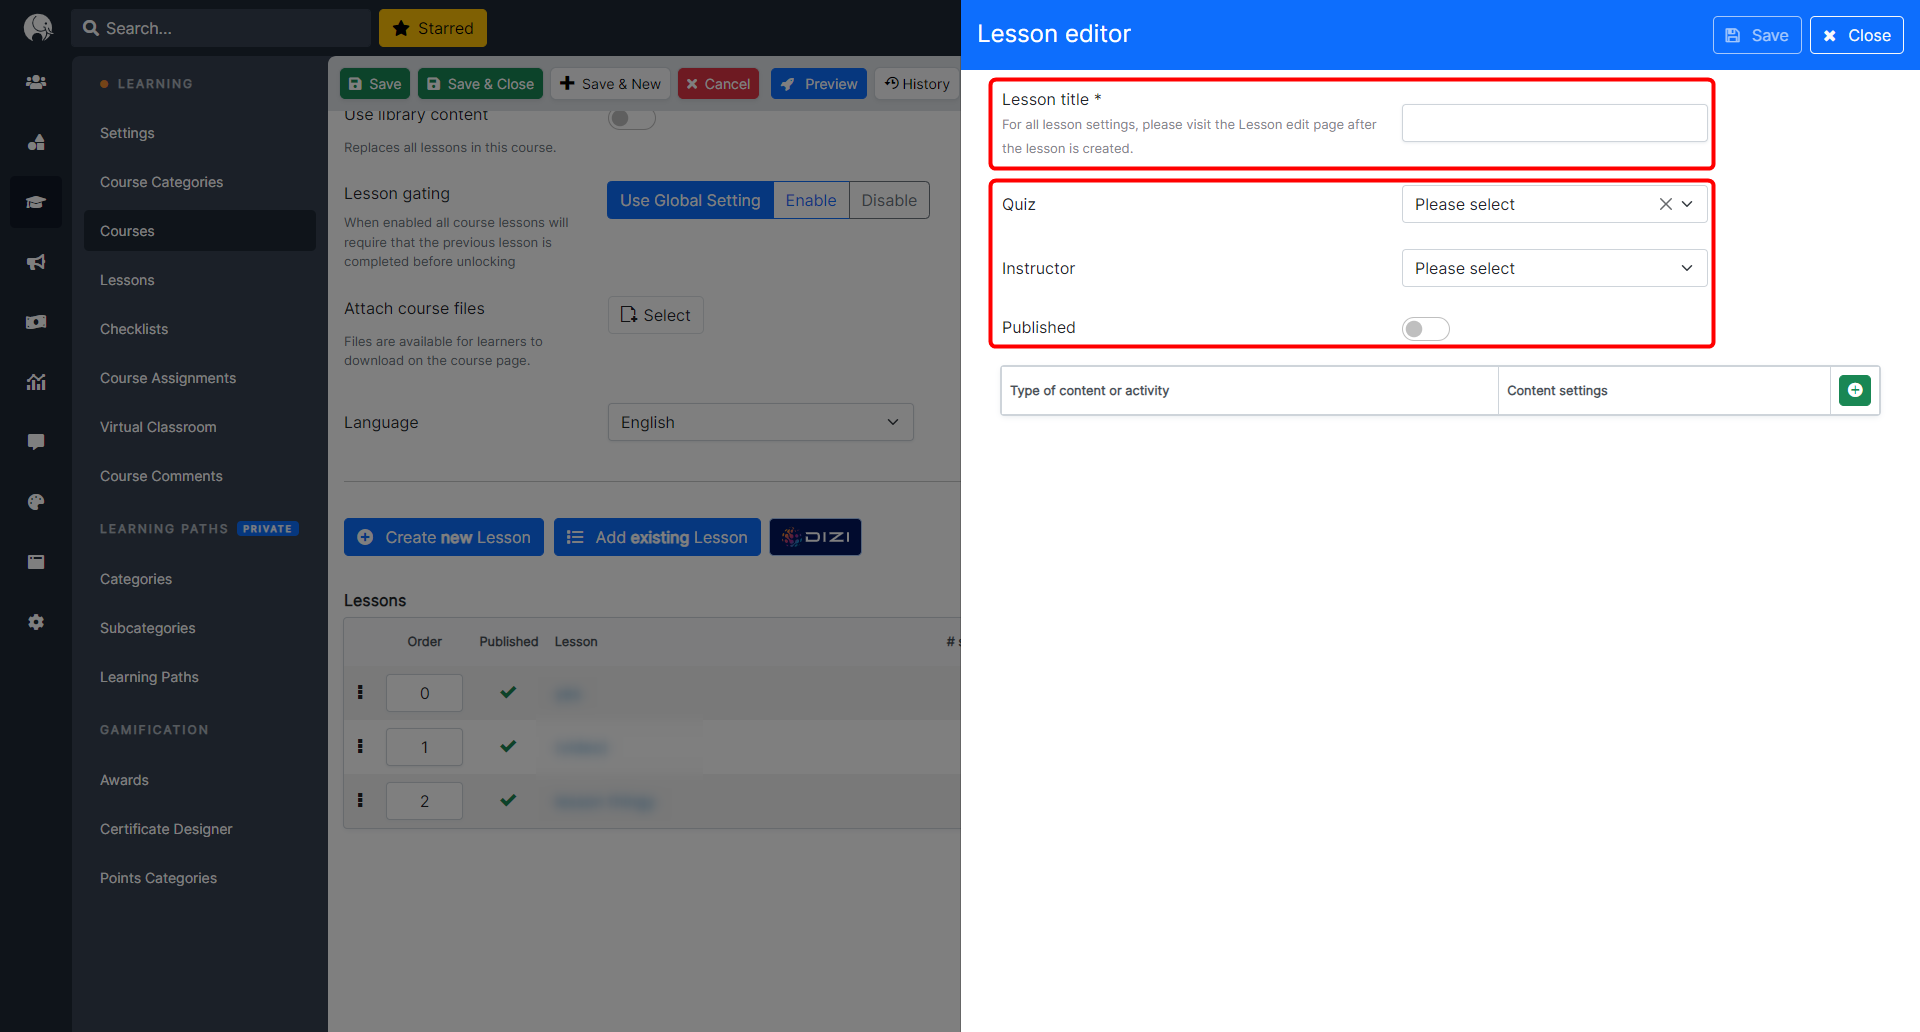
Task: Click the palette icon in sidebar
Action: (x=36, y=502)
